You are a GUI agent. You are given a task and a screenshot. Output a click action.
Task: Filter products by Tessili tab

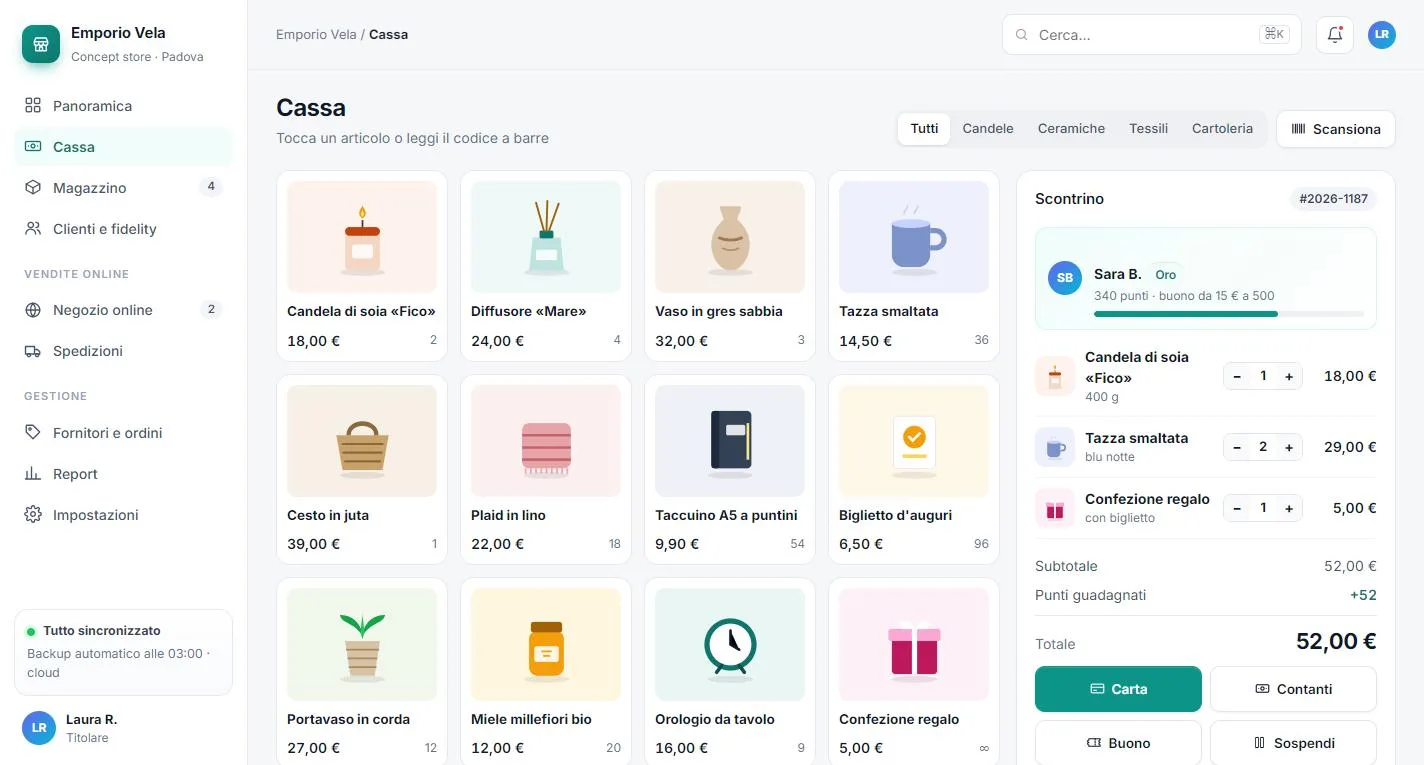[x=1149, y=129]
